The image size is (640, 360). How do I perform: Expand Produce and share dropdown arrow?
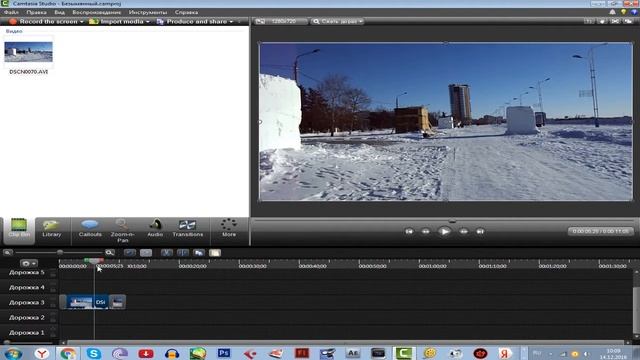pyautogui.click(x=231, y=22)
